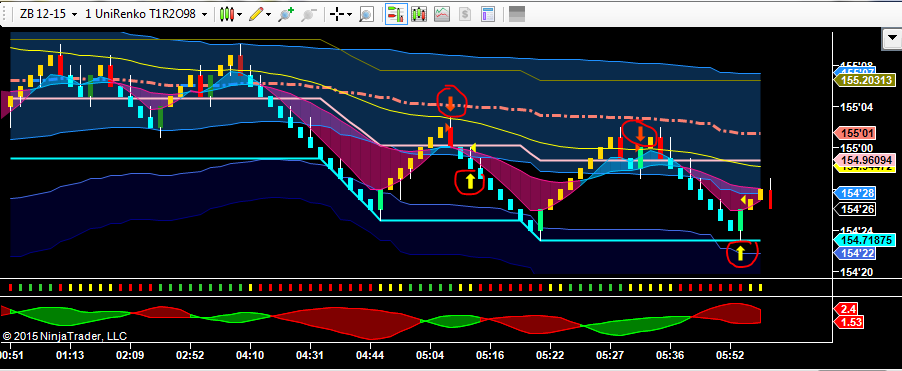Click the 154.96094 pink price marker
Viewport: 902px width, 371px height.
click(865, 160)
